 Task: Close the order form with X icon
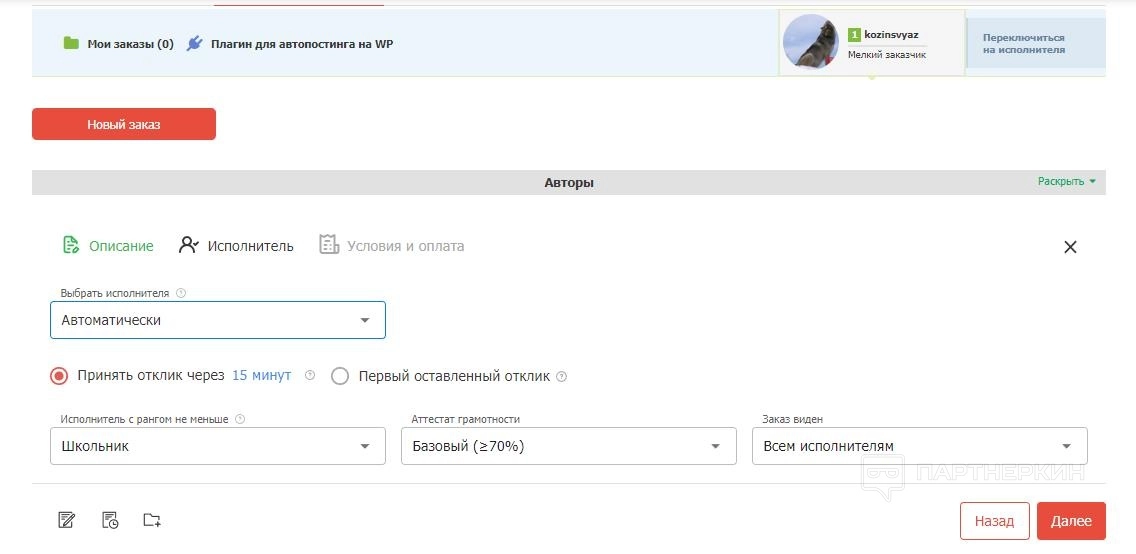coord(1070,247)
